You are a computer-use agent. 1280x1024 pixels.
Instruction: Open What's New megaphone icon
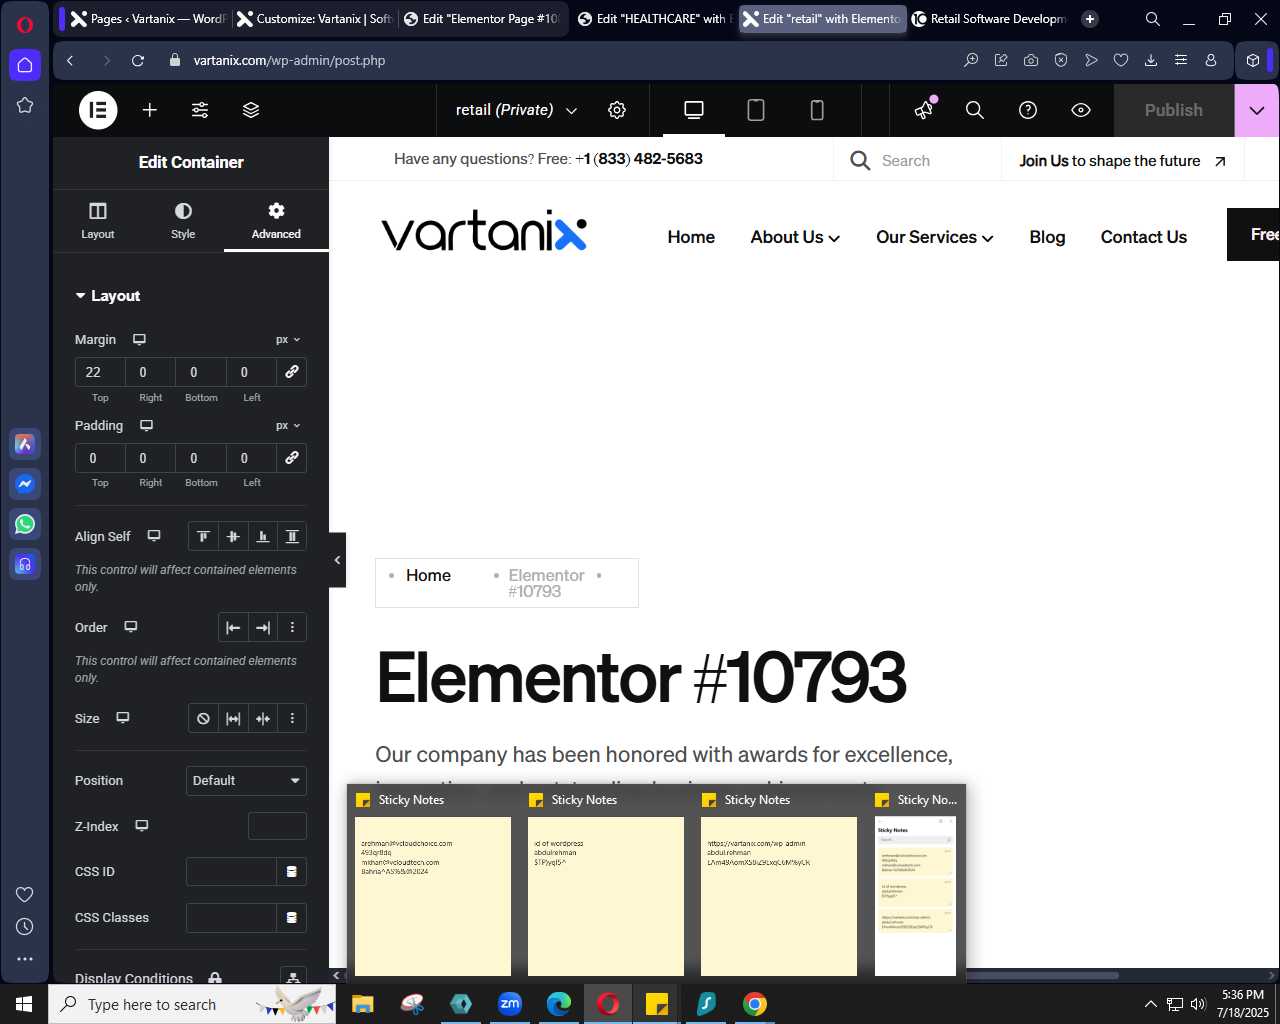pyautogui.click(x=924, y=110)
